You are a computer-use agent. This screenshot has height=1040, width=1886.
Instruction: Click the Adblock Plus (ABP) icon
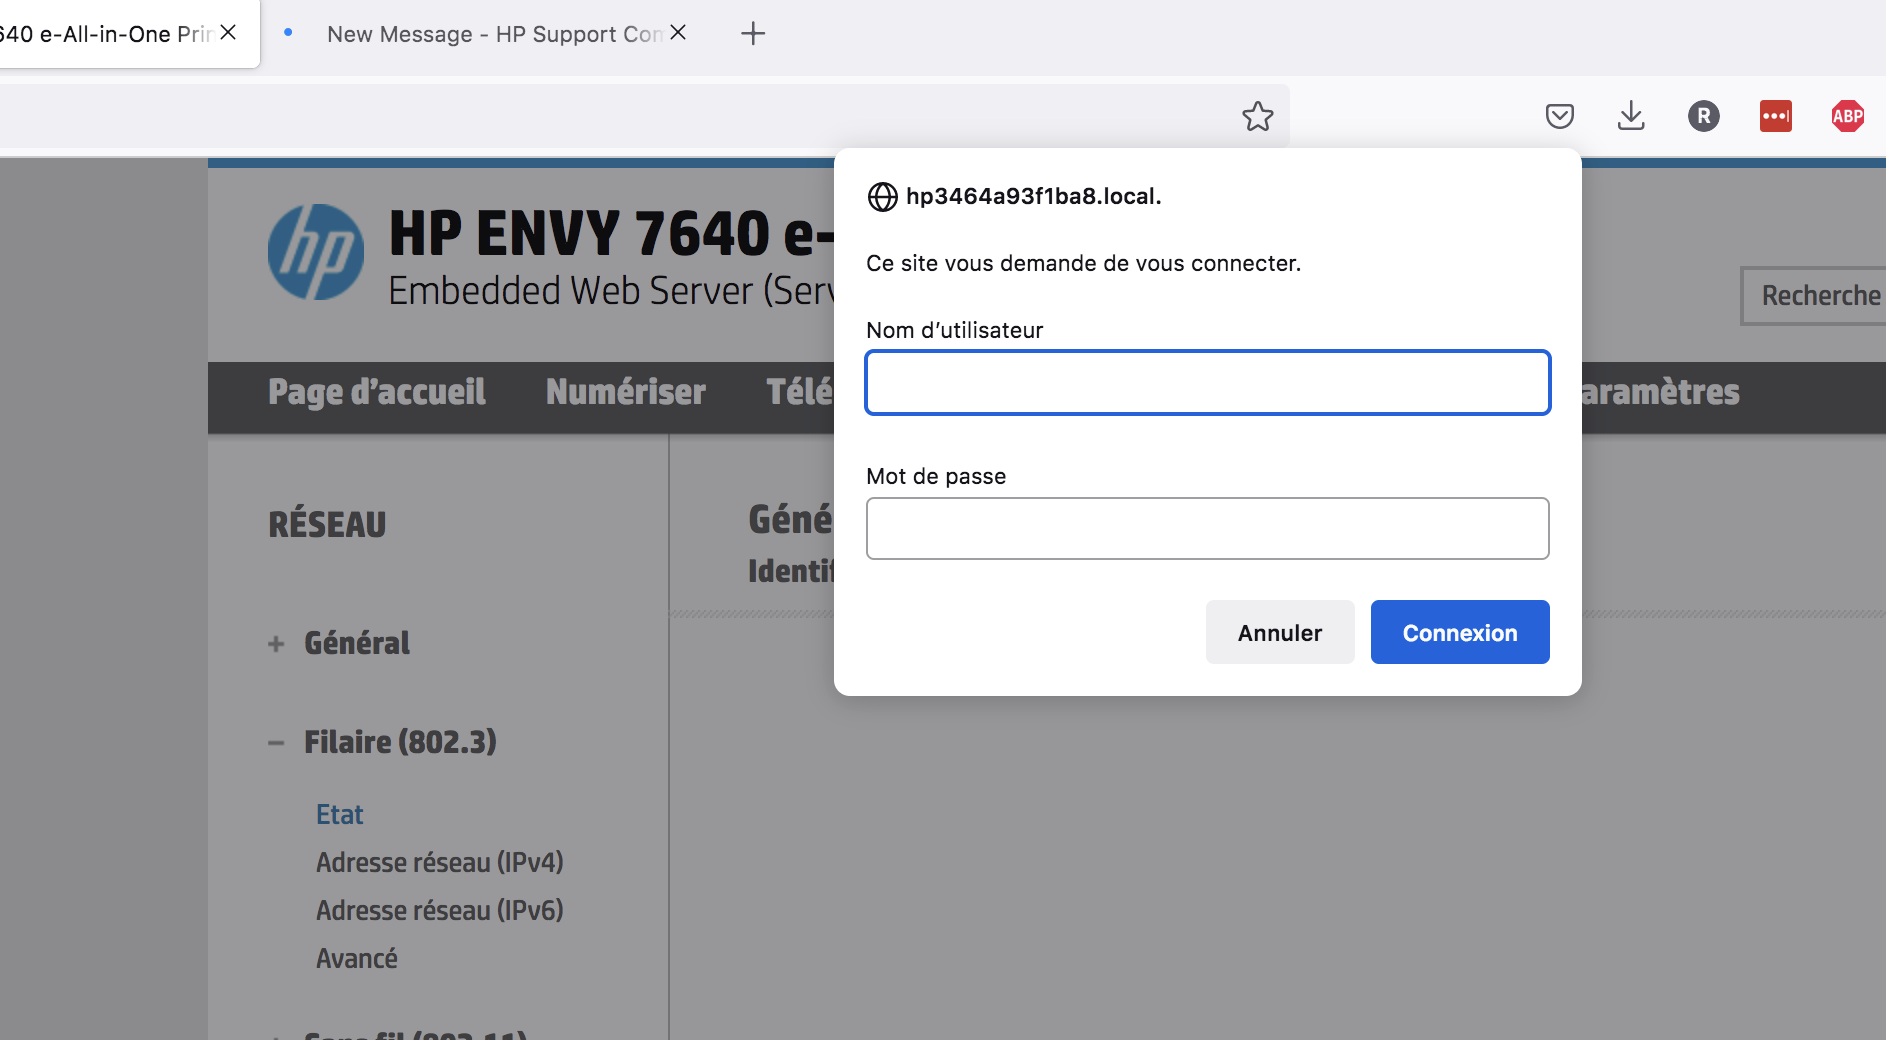[1847, 116]
